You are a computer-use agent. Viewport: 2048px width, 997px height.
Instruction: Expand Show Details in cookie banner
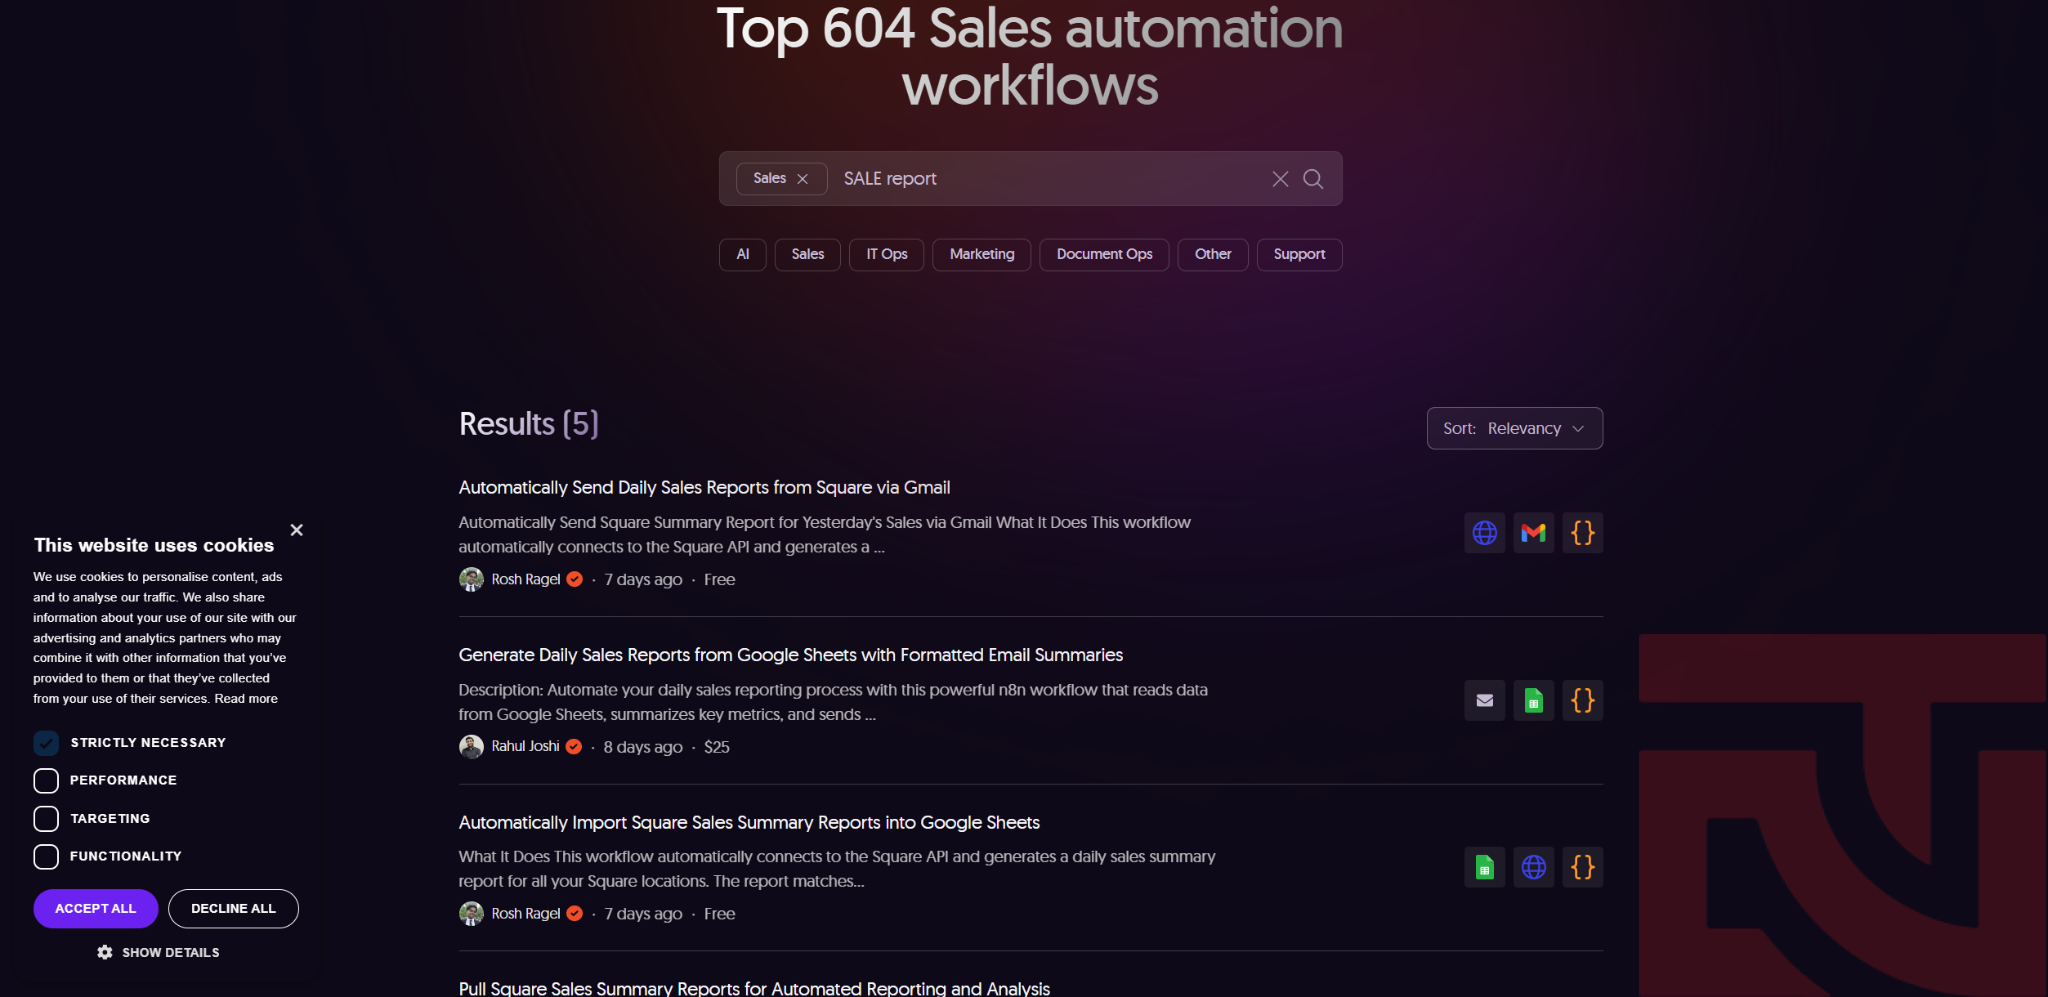coord(159,953)
